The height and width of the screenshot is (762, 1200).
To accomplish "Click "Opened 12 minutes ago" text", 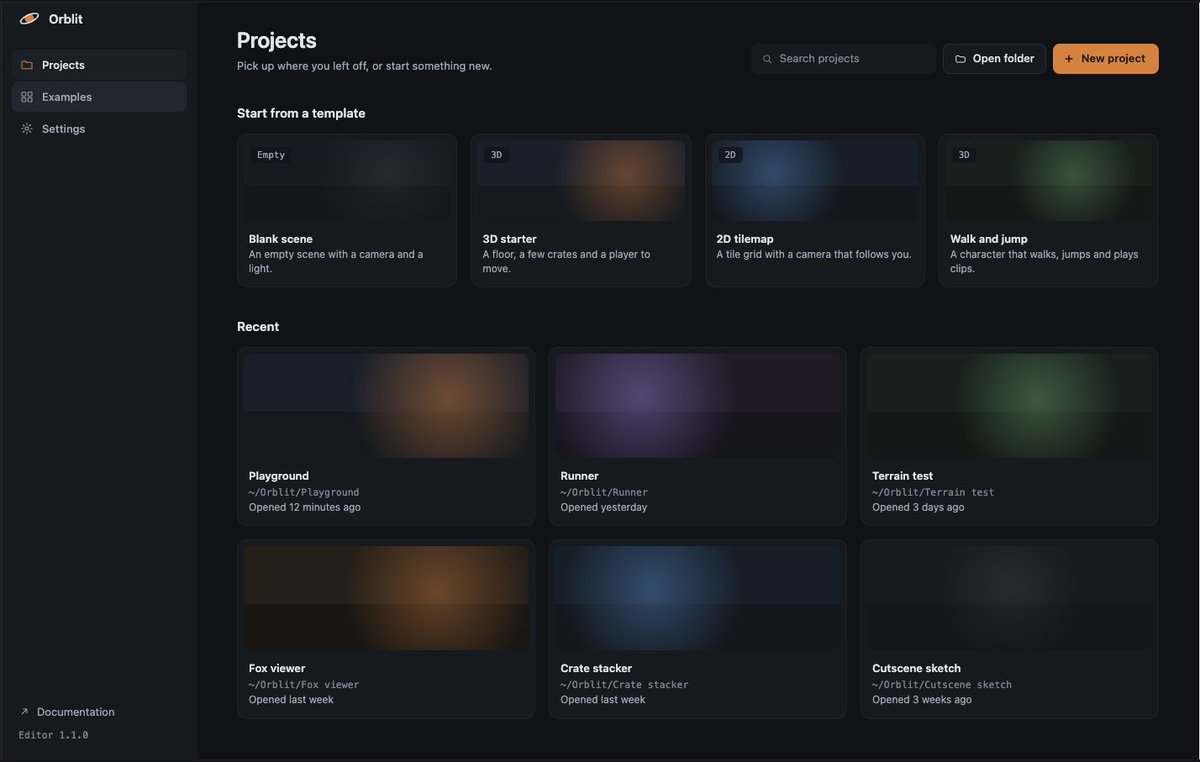I will (305, 507).
